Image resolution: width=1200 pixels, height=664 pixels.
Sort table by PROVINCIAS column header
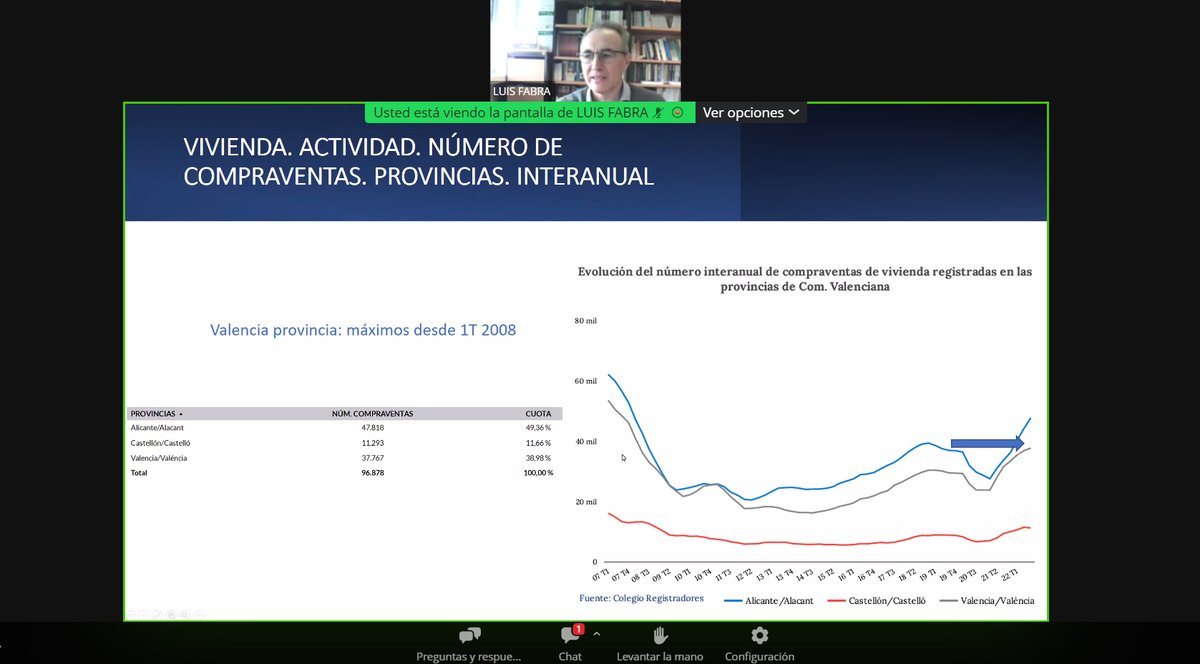(x=156, y=413)
